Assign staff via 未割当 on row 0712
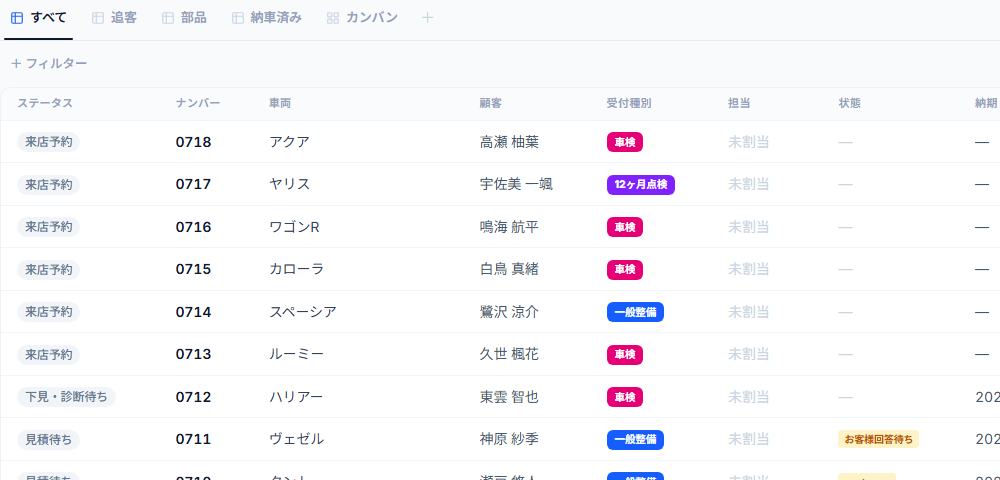Viewport: 1000px width, 480px height. (x=749, y=397)
